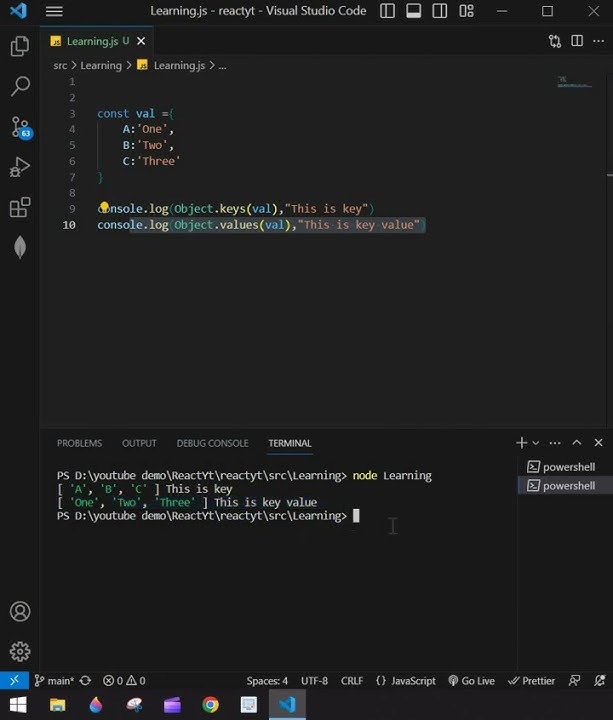Maximize the panel with the up chevron
613x720 pixels.
pyautogui.click(x=576, y=443)
